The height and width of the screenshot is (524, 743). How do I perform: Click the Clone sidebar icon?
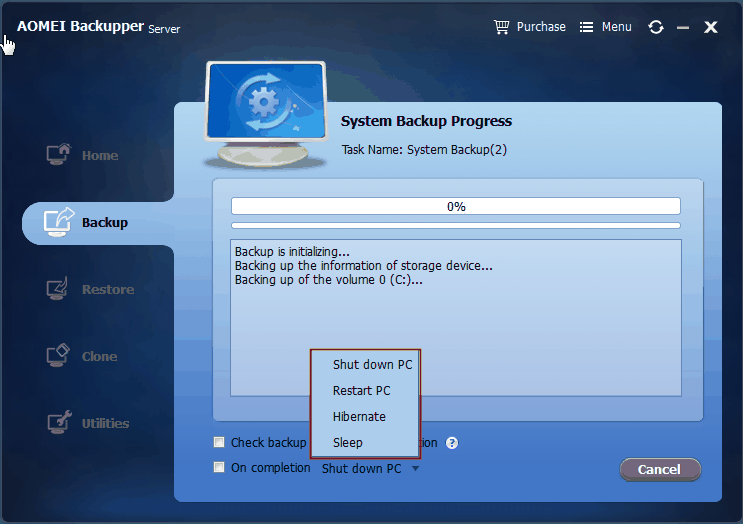click(x=58, y=356)
